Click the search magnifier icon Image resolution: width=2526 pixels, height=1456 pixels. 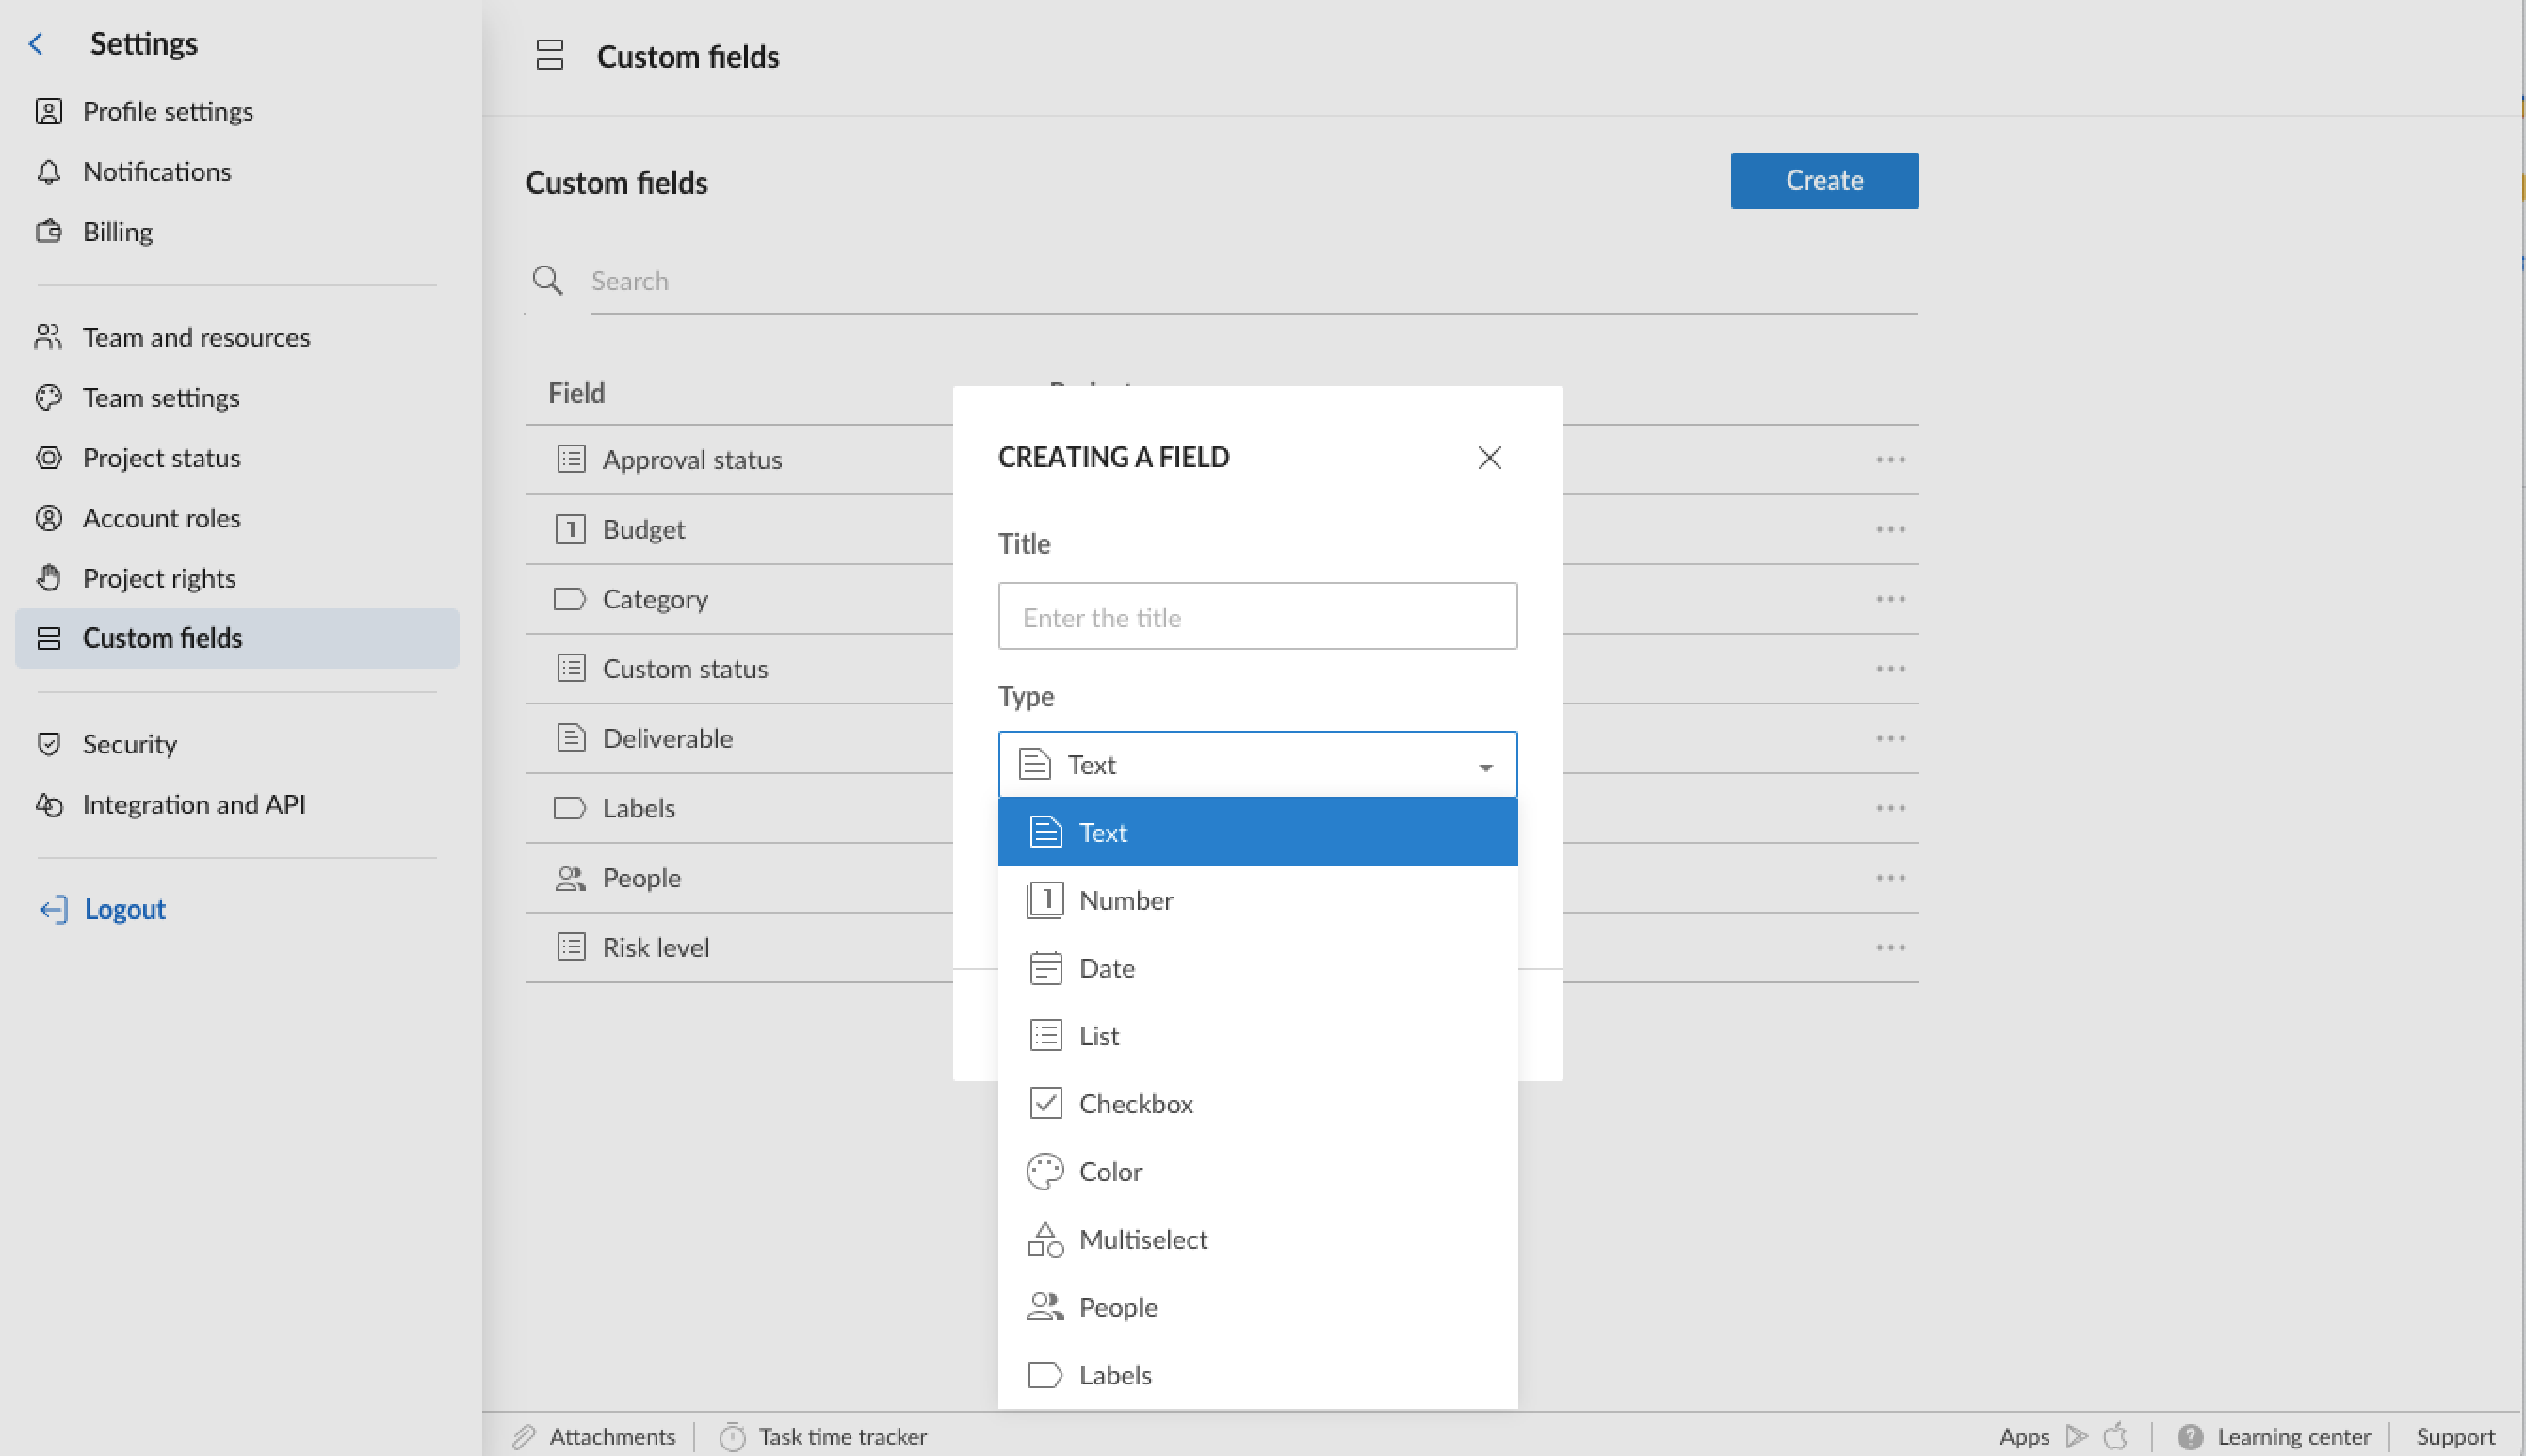tap(547, 280)
